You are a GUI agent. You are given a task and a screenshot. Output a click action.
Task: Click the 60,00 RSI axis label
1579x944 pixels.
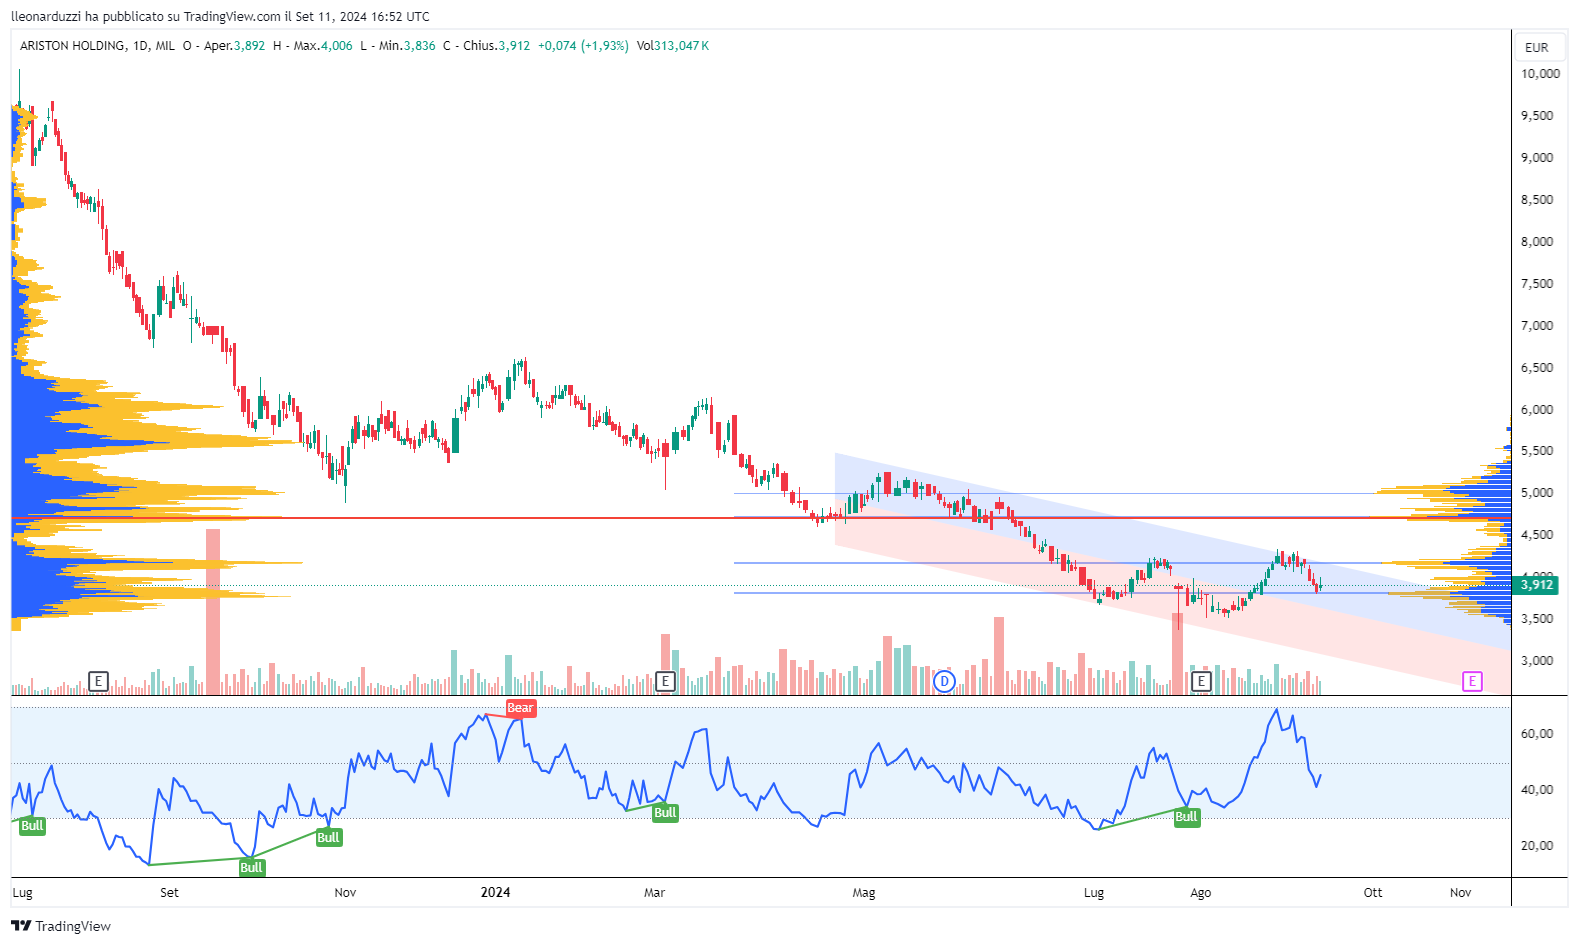pos(1537,734)
